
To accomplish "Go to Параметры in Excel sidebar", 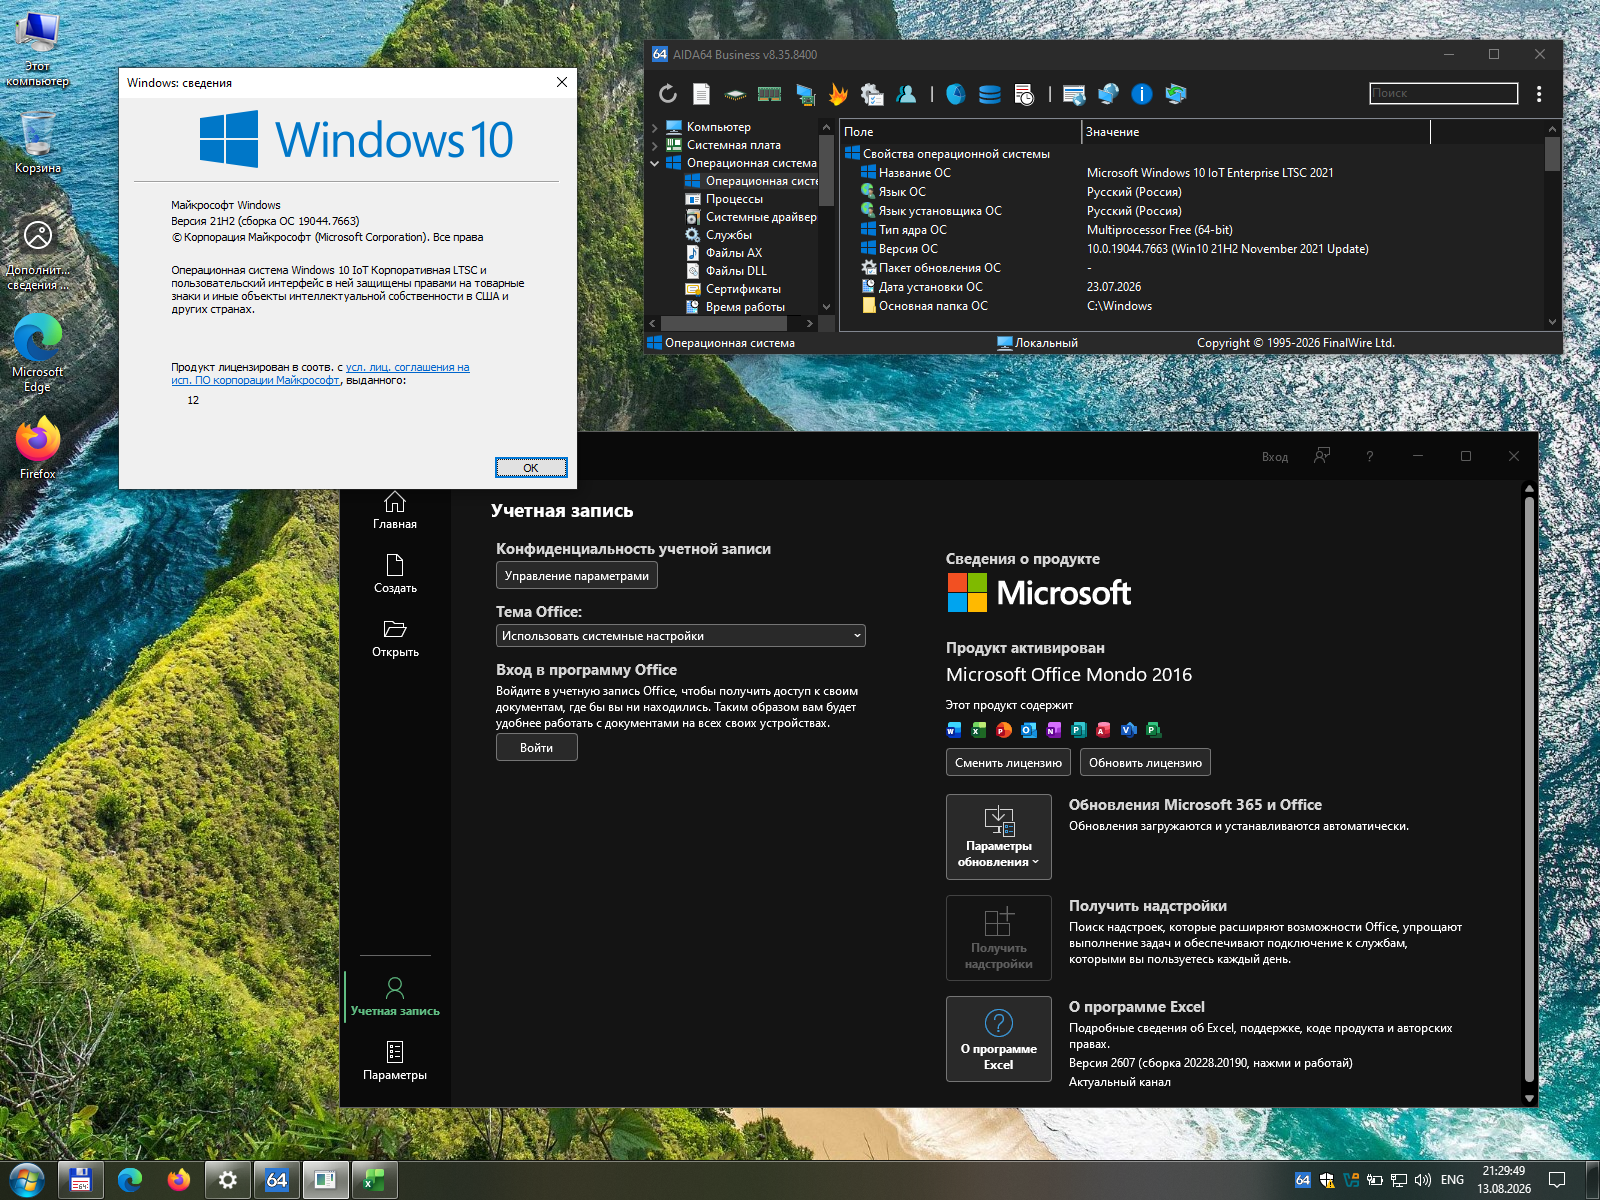I will coord(395,1061).
